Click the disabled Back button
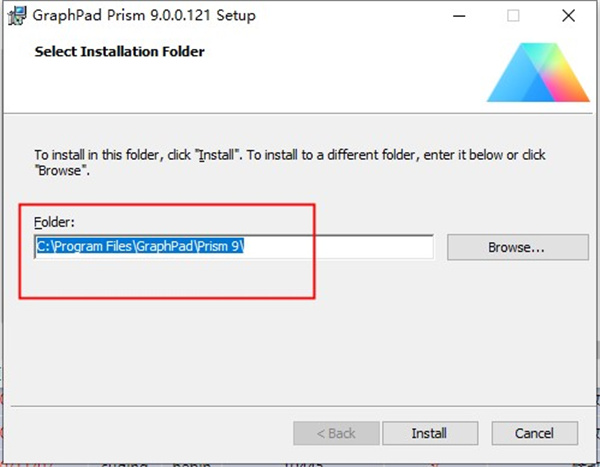The width and height of the screenshot is (600, 467). pos(336,433)
